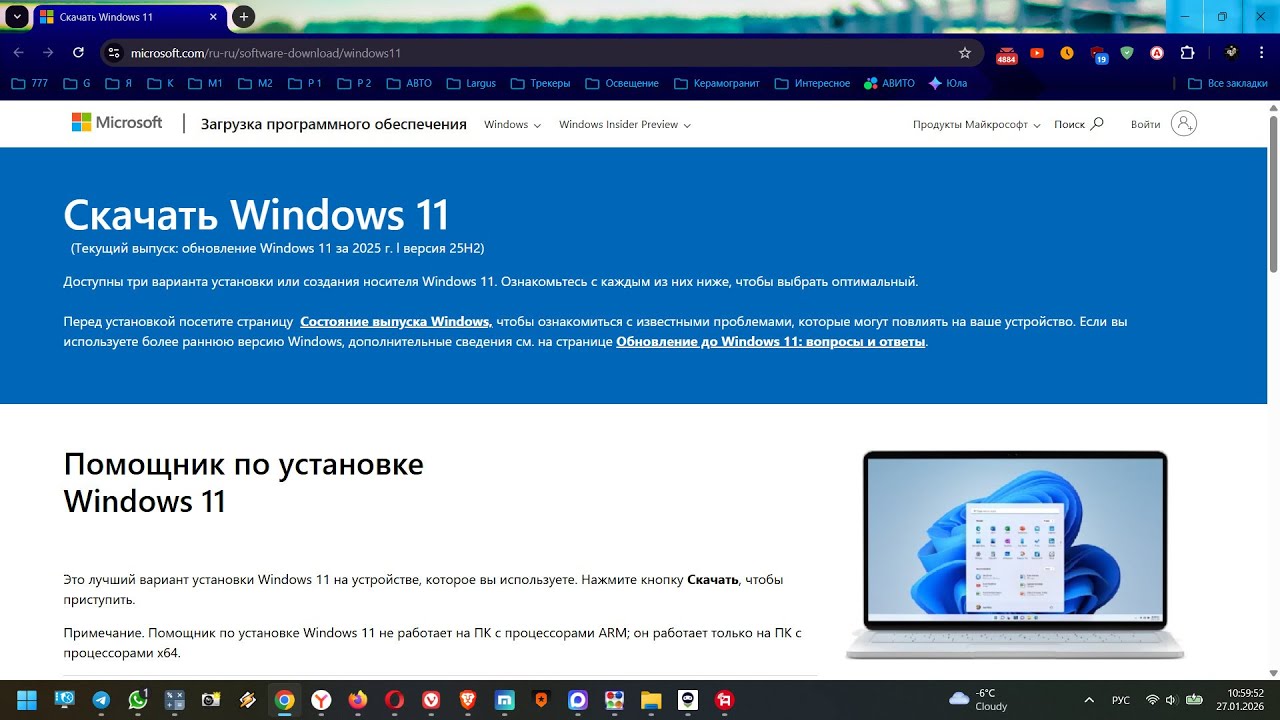
Task: Open the Состояние выпуска Windows link
Action: click(396, 322)
